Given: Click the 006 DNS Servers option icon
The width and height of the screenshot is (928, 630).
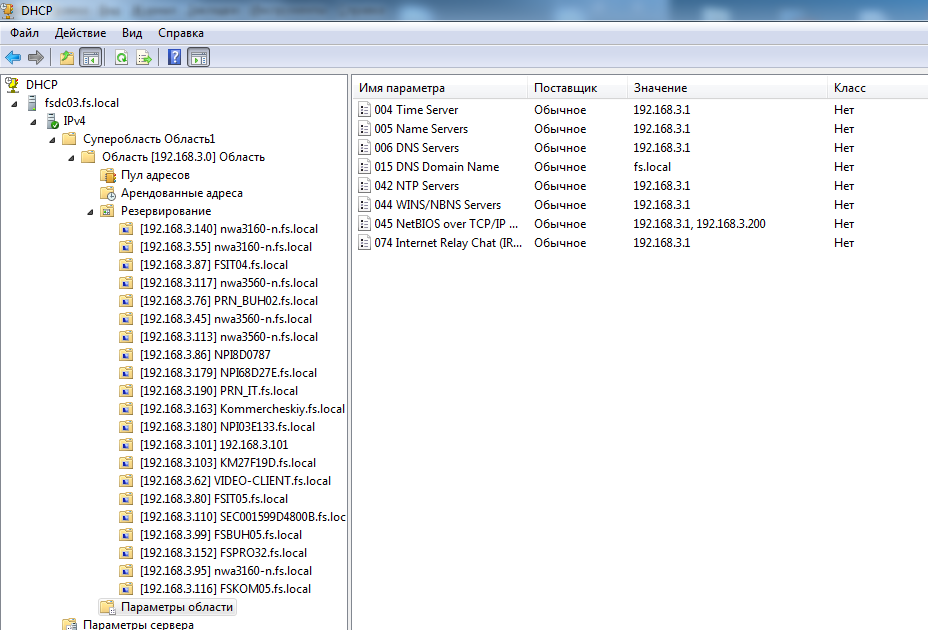Looking at the screenshot, I should (x=365, y=147).
